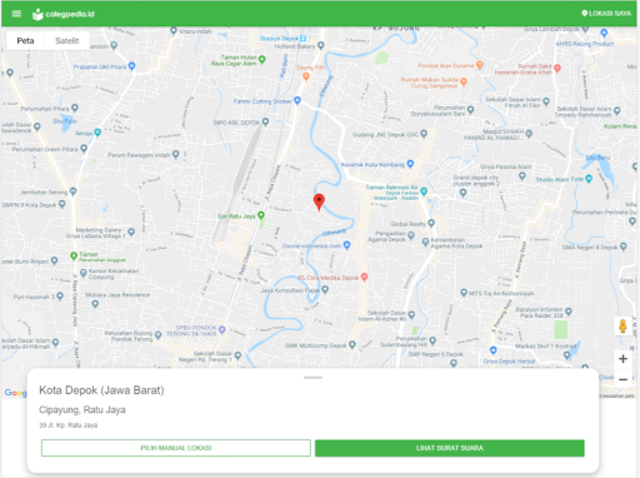
Task: Zoom in with the plus button
Action: pos(623,359)
